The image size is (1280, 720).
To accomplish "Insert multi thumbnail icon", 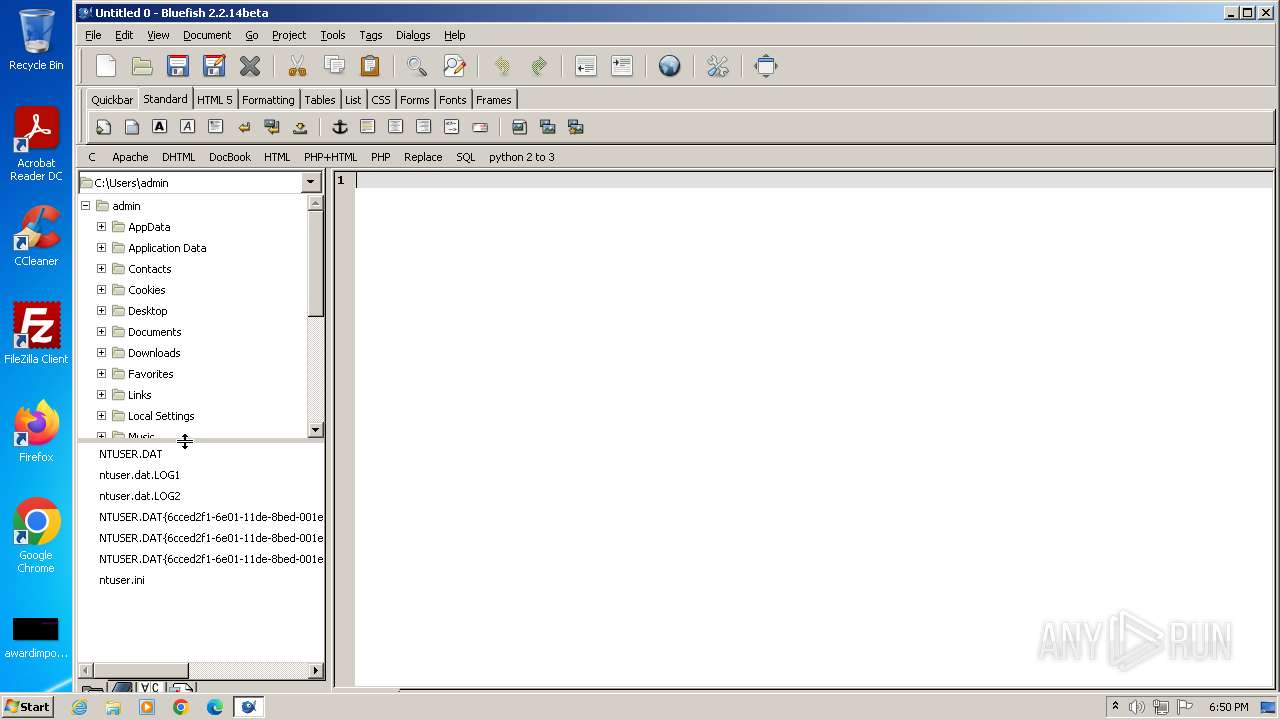I will (575, 127).
